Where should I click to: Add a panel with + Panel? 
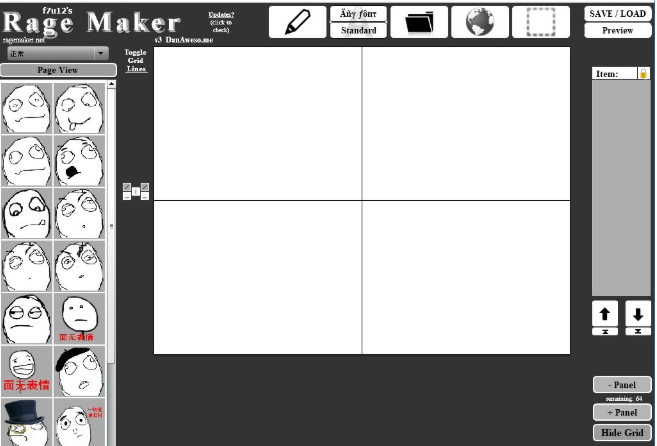[x=622, y=412]
